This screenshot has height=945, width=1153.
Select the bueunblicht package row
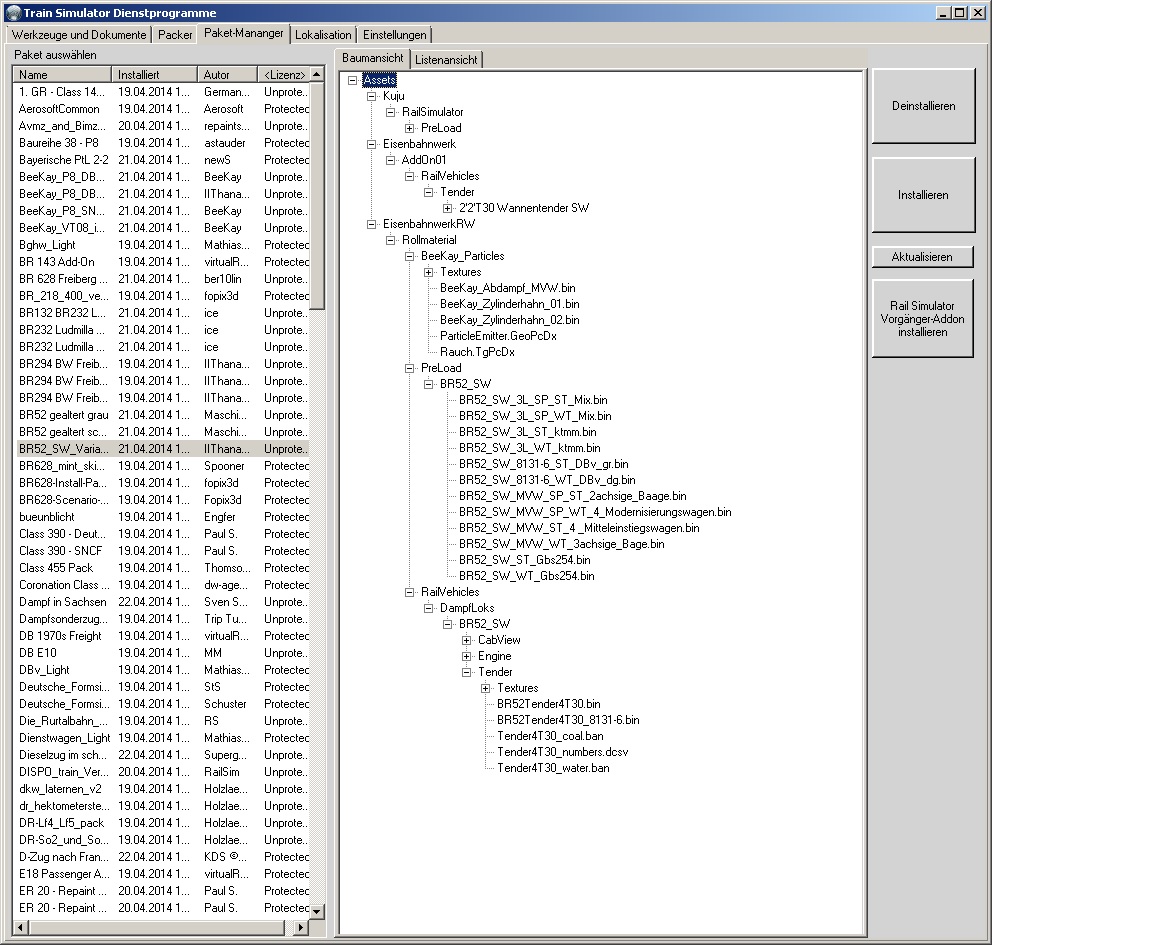click(x=163, y=517)
